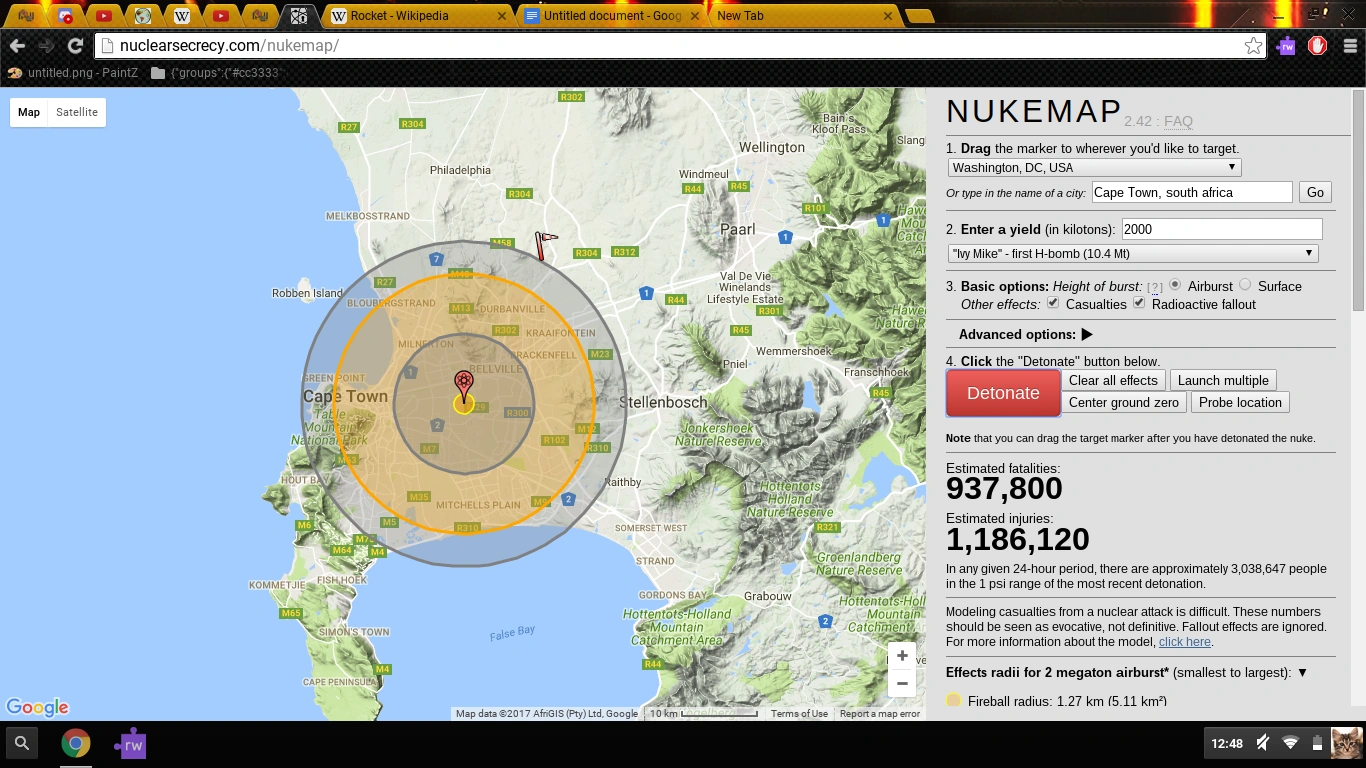The height and width of the screenshot is (768, 1366).
Task: Click the Go button beside the city field
Action: [1315, 192]
